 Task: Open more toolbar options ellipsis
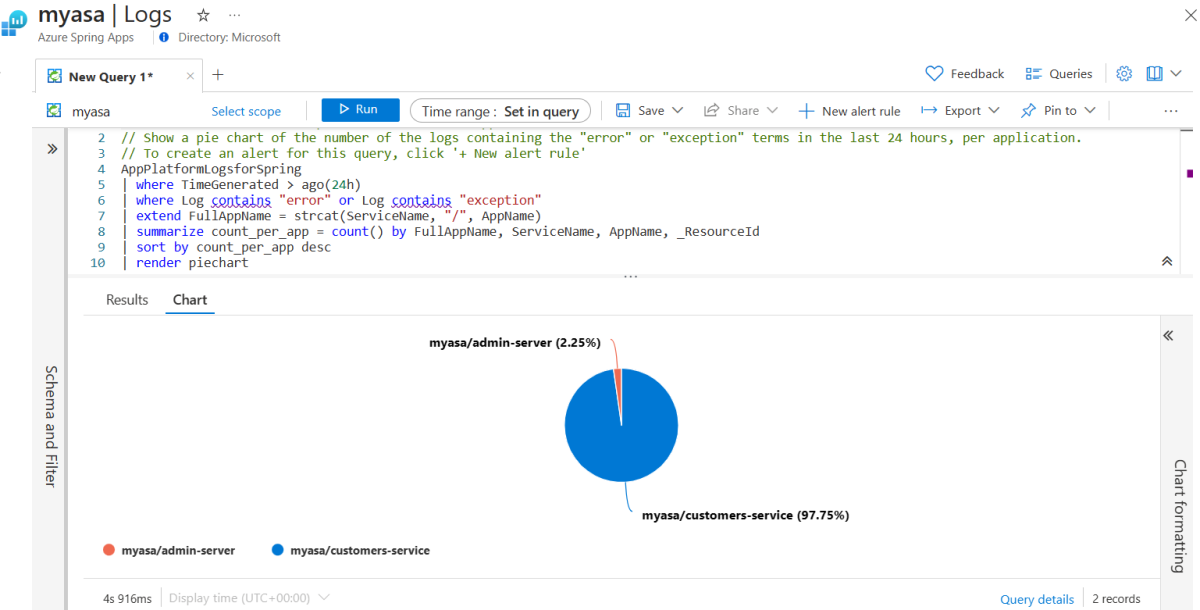coord(1171,111)
